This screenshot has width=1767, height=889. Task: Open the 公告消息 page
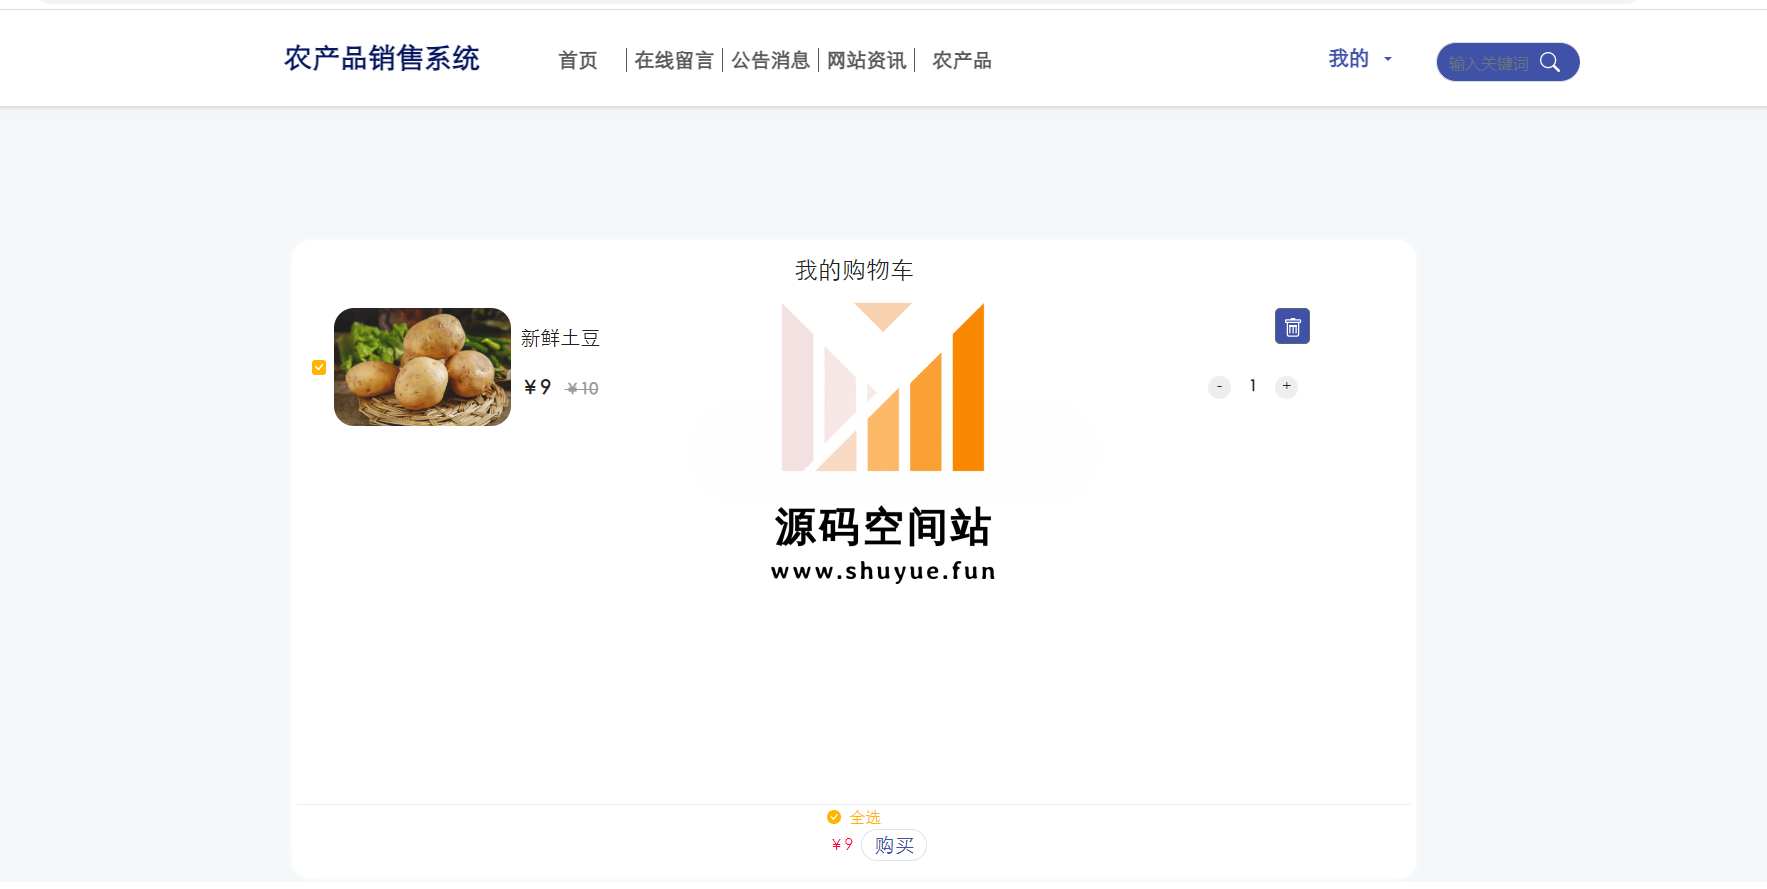[770, 61]
